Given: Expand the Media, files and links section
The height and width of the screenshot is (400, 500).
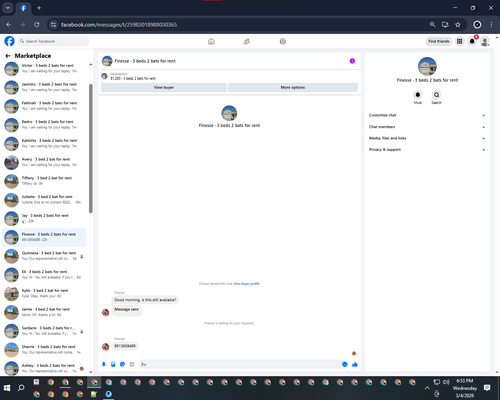Looking at the screenshot, I should (427, 138).
